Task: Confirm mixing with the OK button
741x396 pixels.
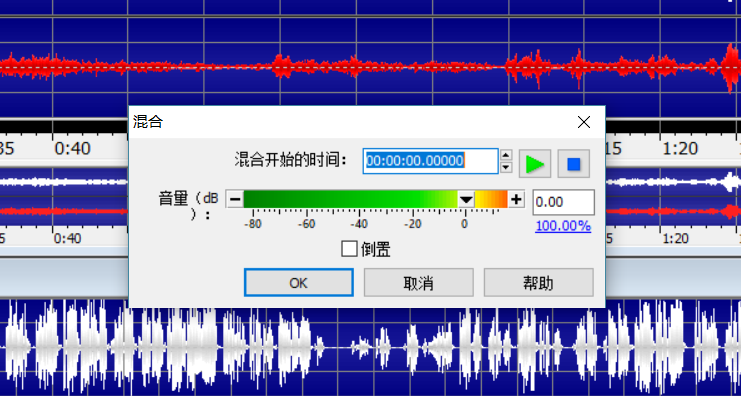Action: (299, 283)
